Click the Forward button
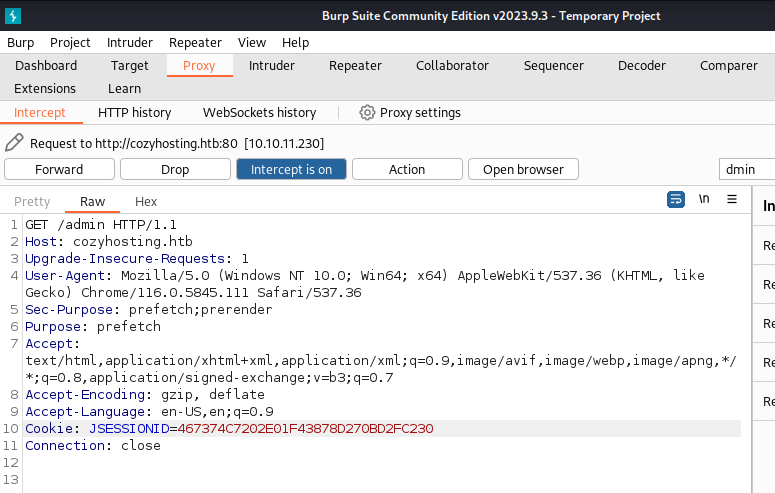The image size is (775, 493). 59,169
